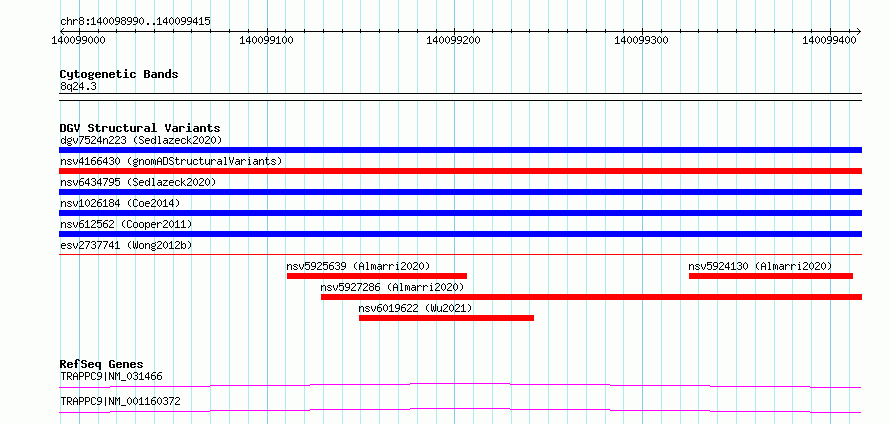Image resolution: width=890 pixels, height=424 pixels.
Task: Open the nsv5924130 (Almarri2020) label
Action: [x=760, y=266]
